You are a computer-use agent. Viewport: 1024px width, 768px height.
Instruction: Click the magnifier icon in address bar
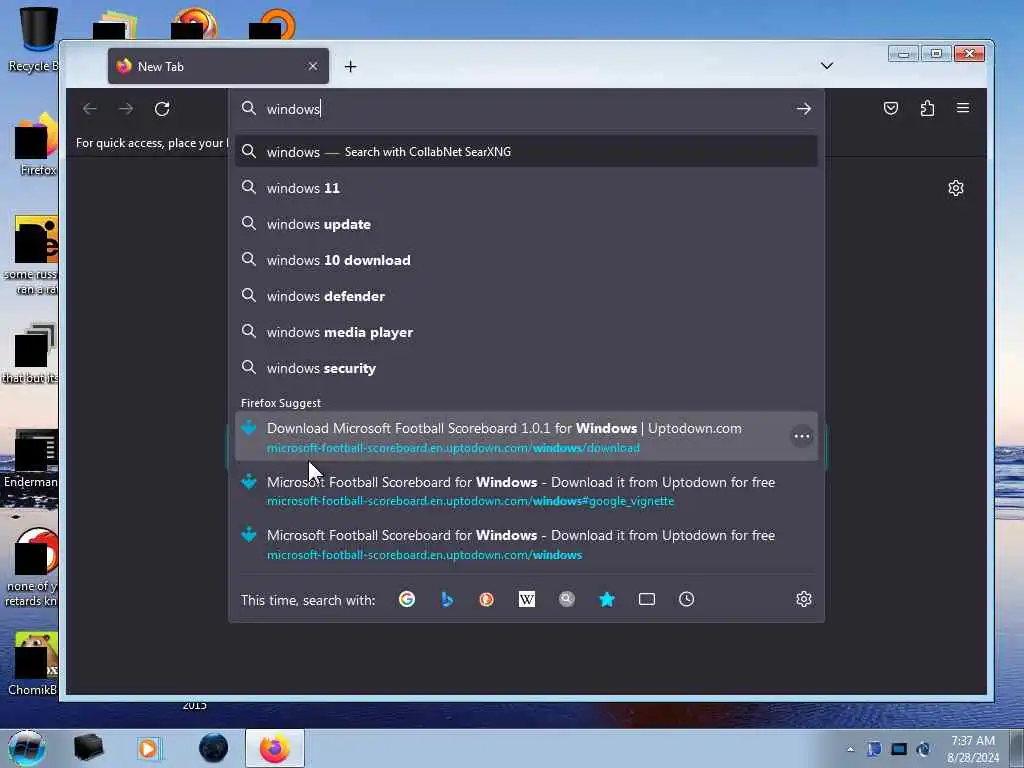click(249, 108)
